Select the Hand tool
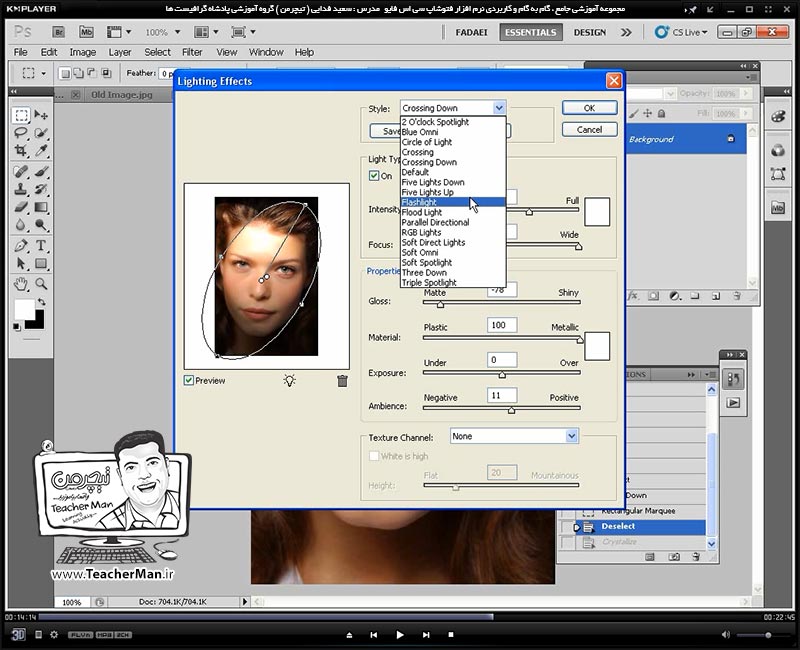The height and width of the screenshot is (650, 800). click(x=21, y=284)
